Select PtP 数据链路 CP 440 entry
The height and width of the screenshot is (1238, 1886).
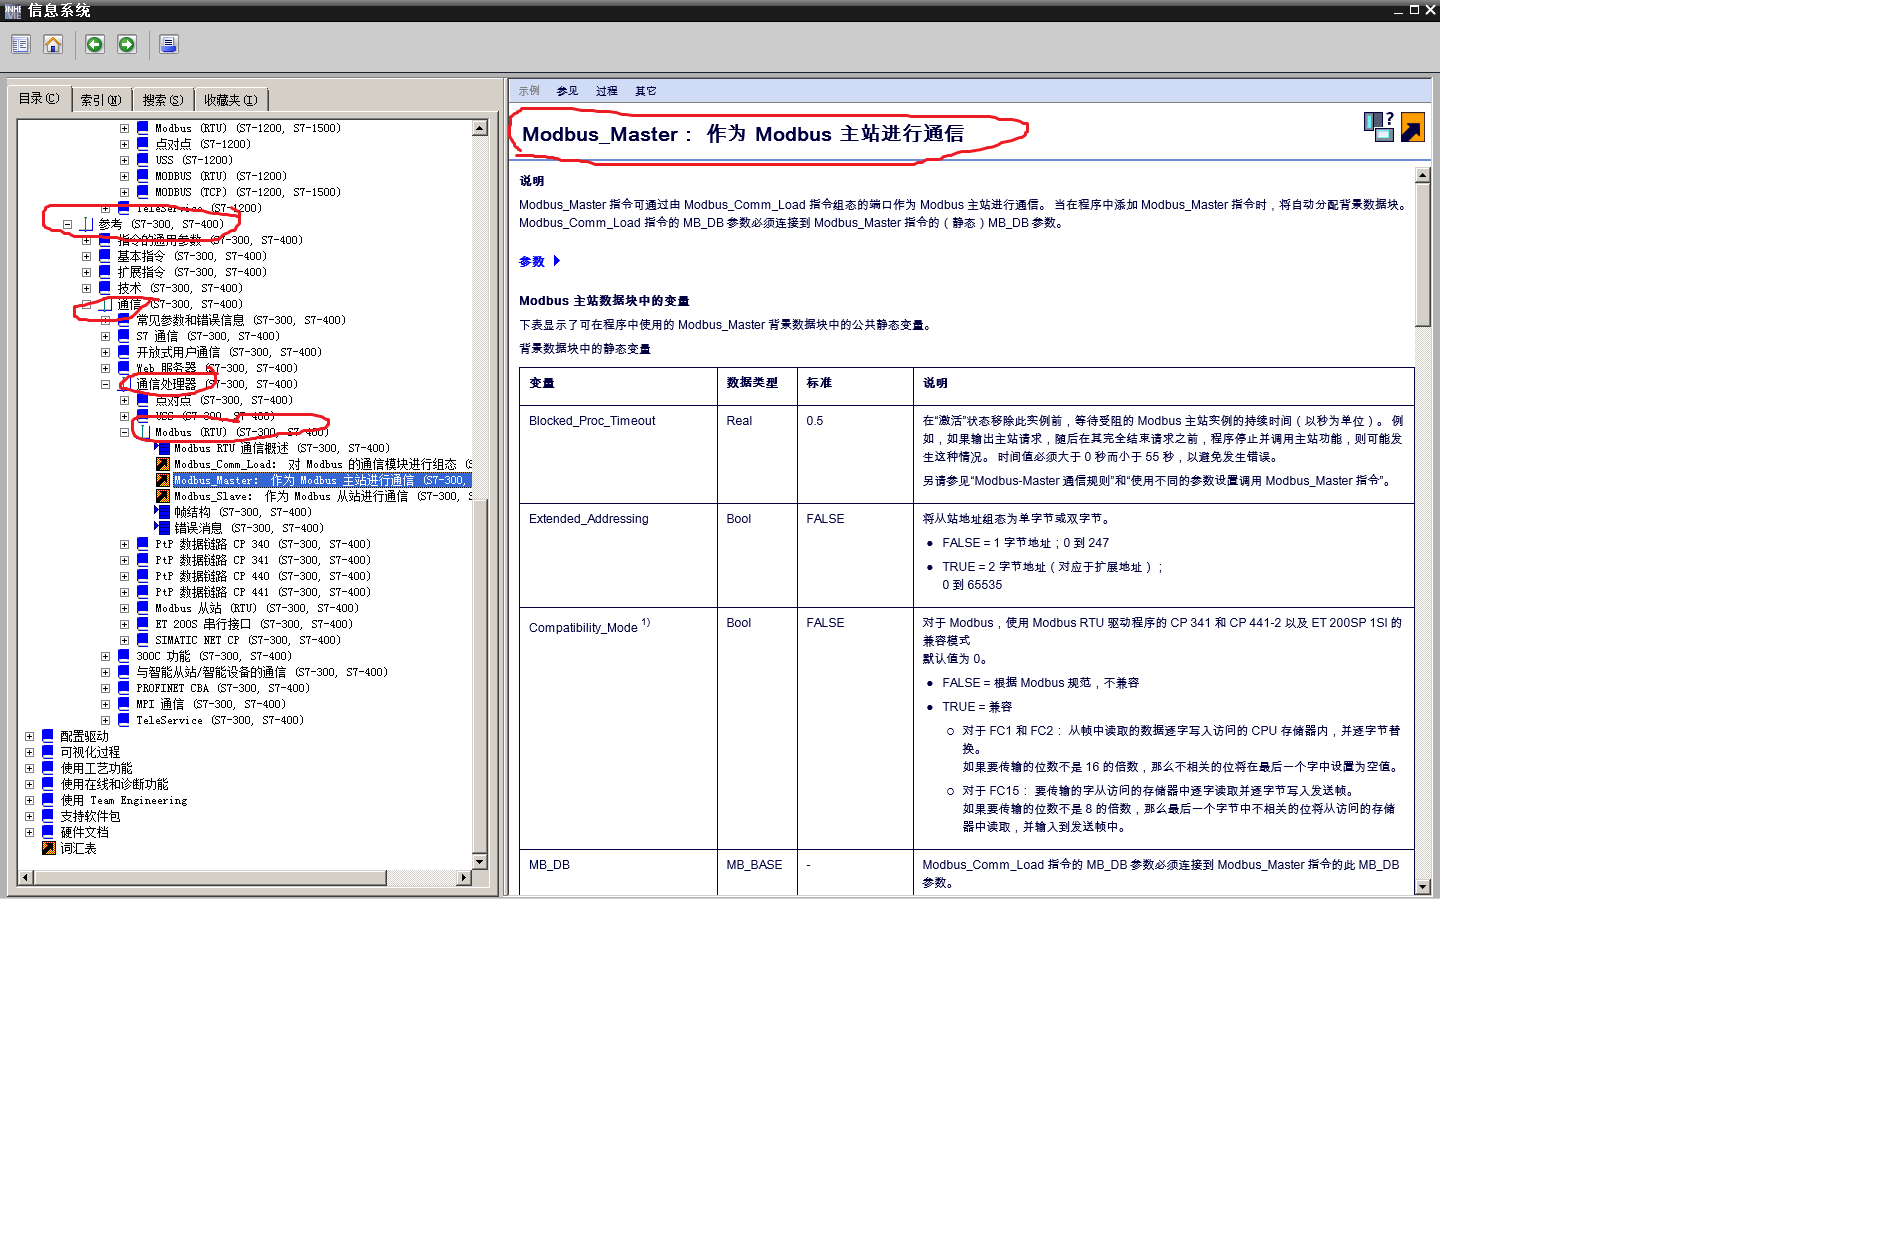[x=263, y=576]
